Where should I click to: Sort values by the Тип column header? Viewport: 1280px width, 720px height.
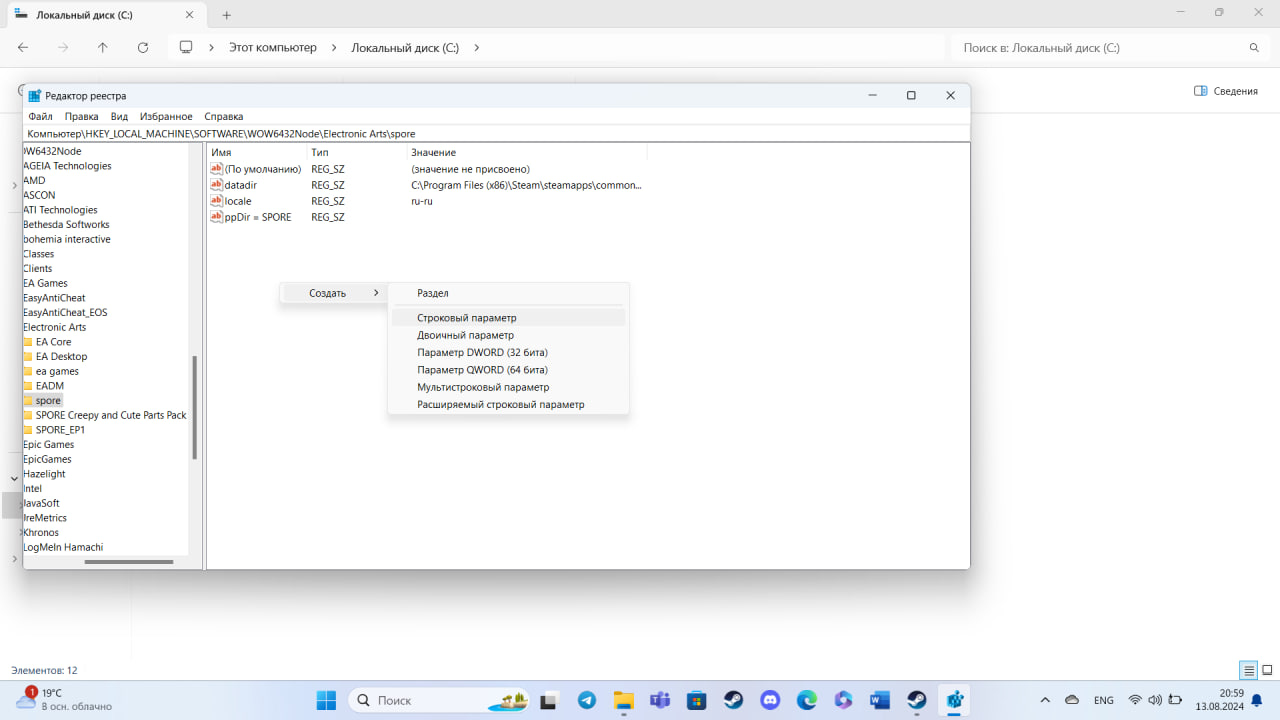pyautogui.click(x=356, y=152)
